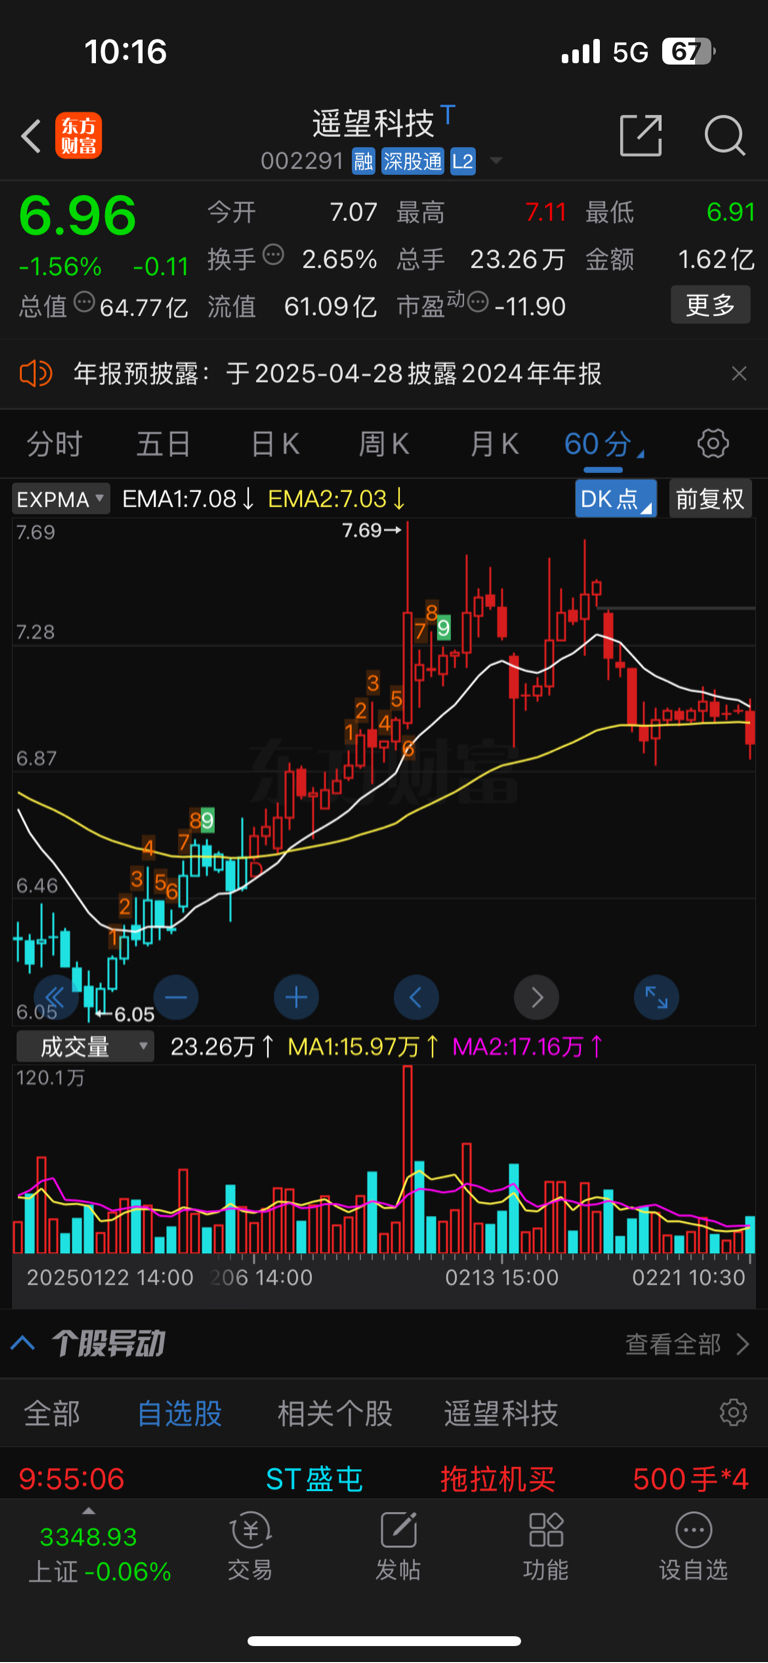Tap the announcement speaker icon

click(36, 374)
